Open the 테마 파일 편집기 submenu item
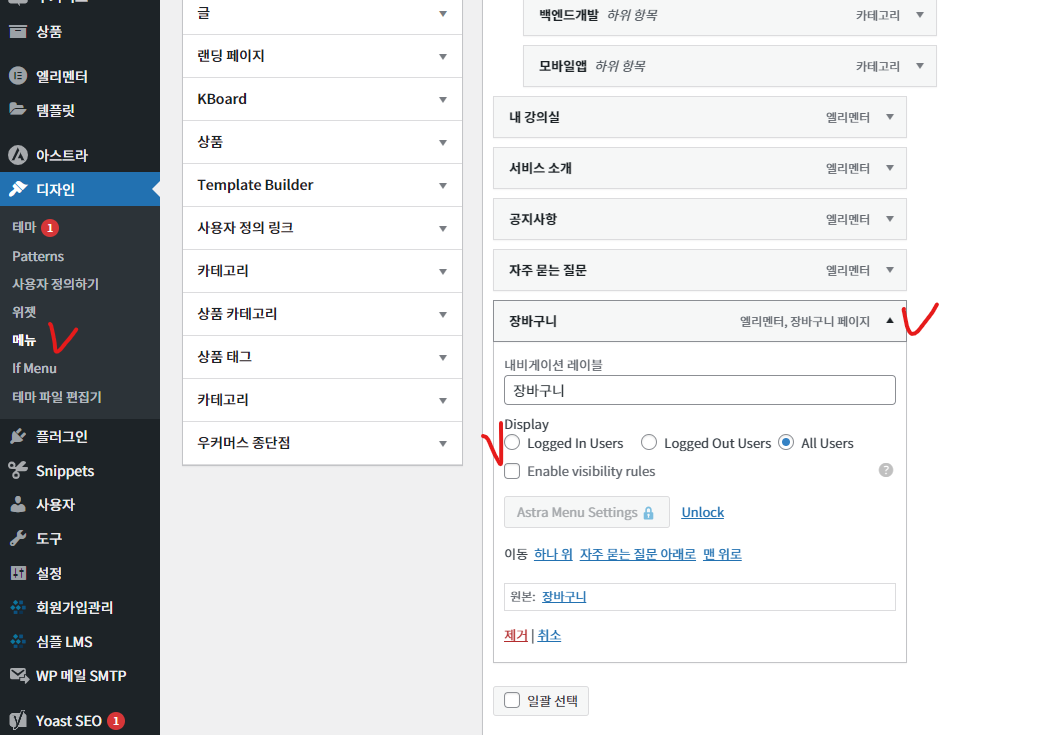Image resolution: width=1048 pixels, height=735 pixels. coord(57,397)
